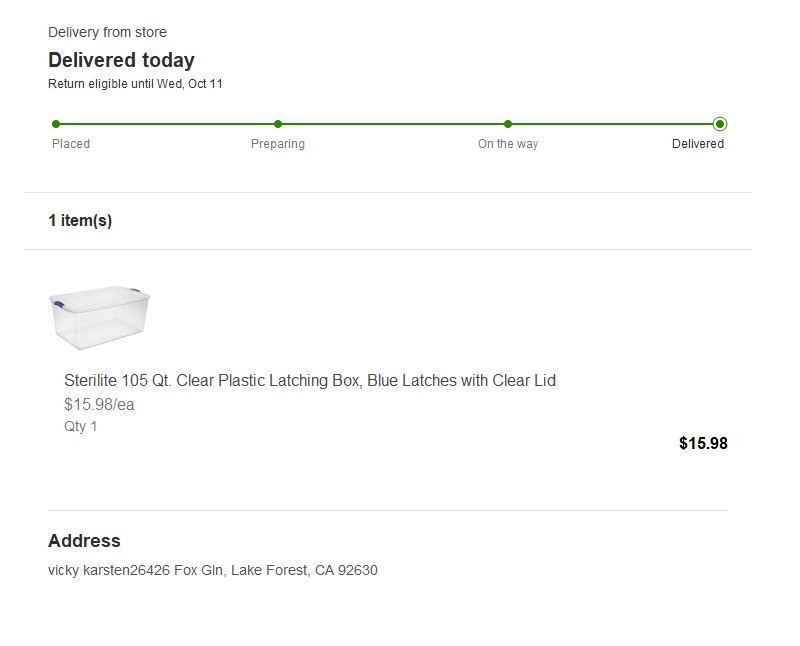Screen dimensions: 800x646
Task: Click the Qty 1 quantity text
Action: coord(81,427)
